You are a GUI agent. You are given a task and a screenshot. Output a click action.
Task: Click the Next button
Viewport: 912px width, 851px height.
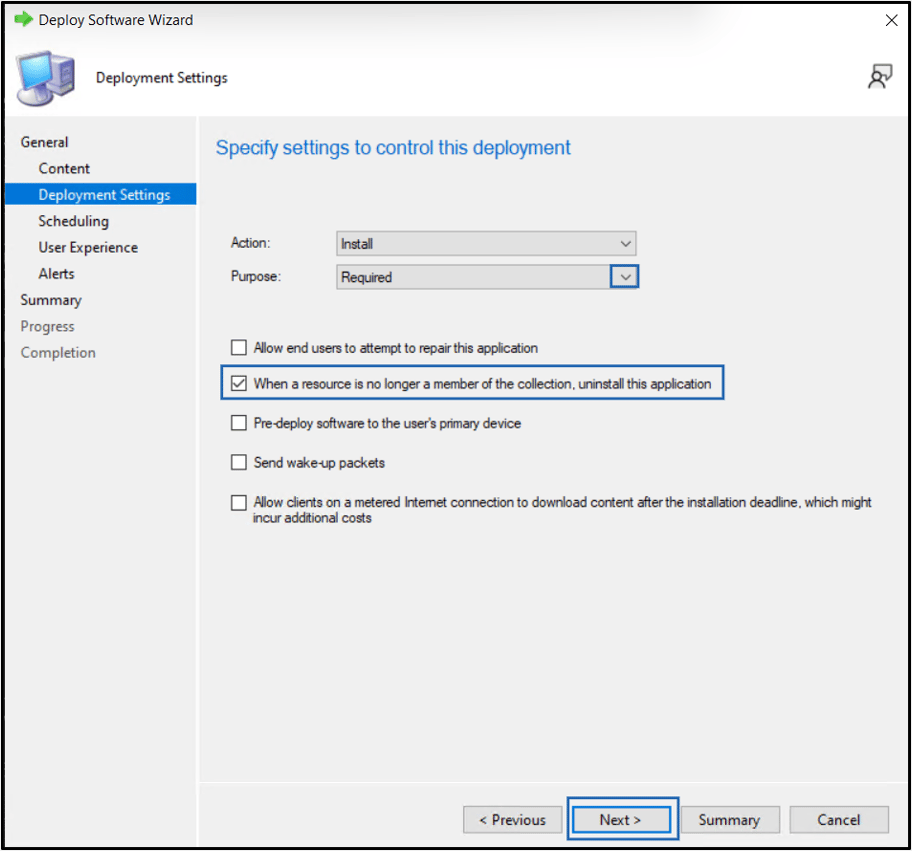pos(621,820)
